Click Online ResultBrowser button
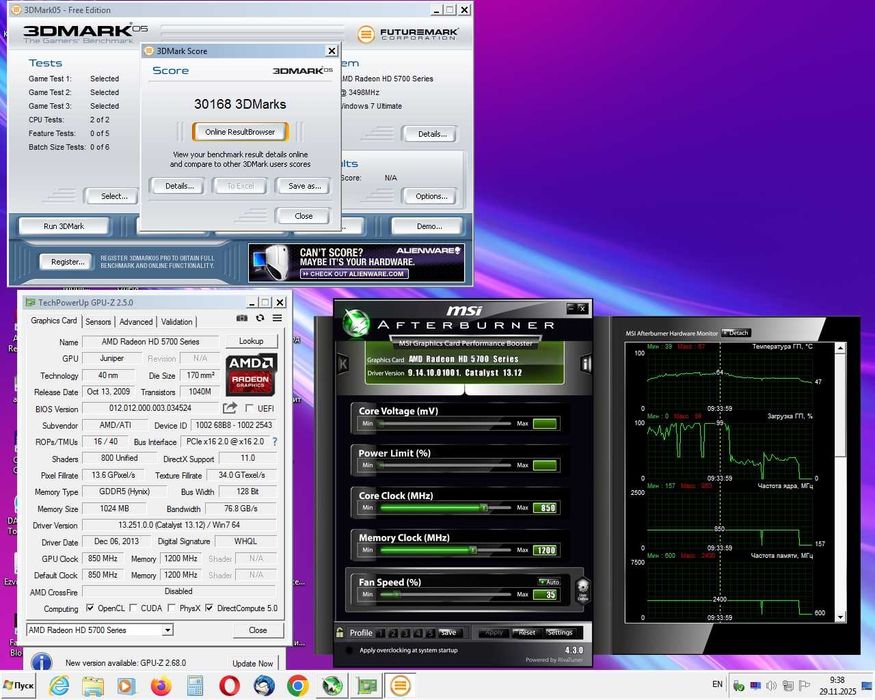This screenshot has width=875, height=700. [240, 132]
